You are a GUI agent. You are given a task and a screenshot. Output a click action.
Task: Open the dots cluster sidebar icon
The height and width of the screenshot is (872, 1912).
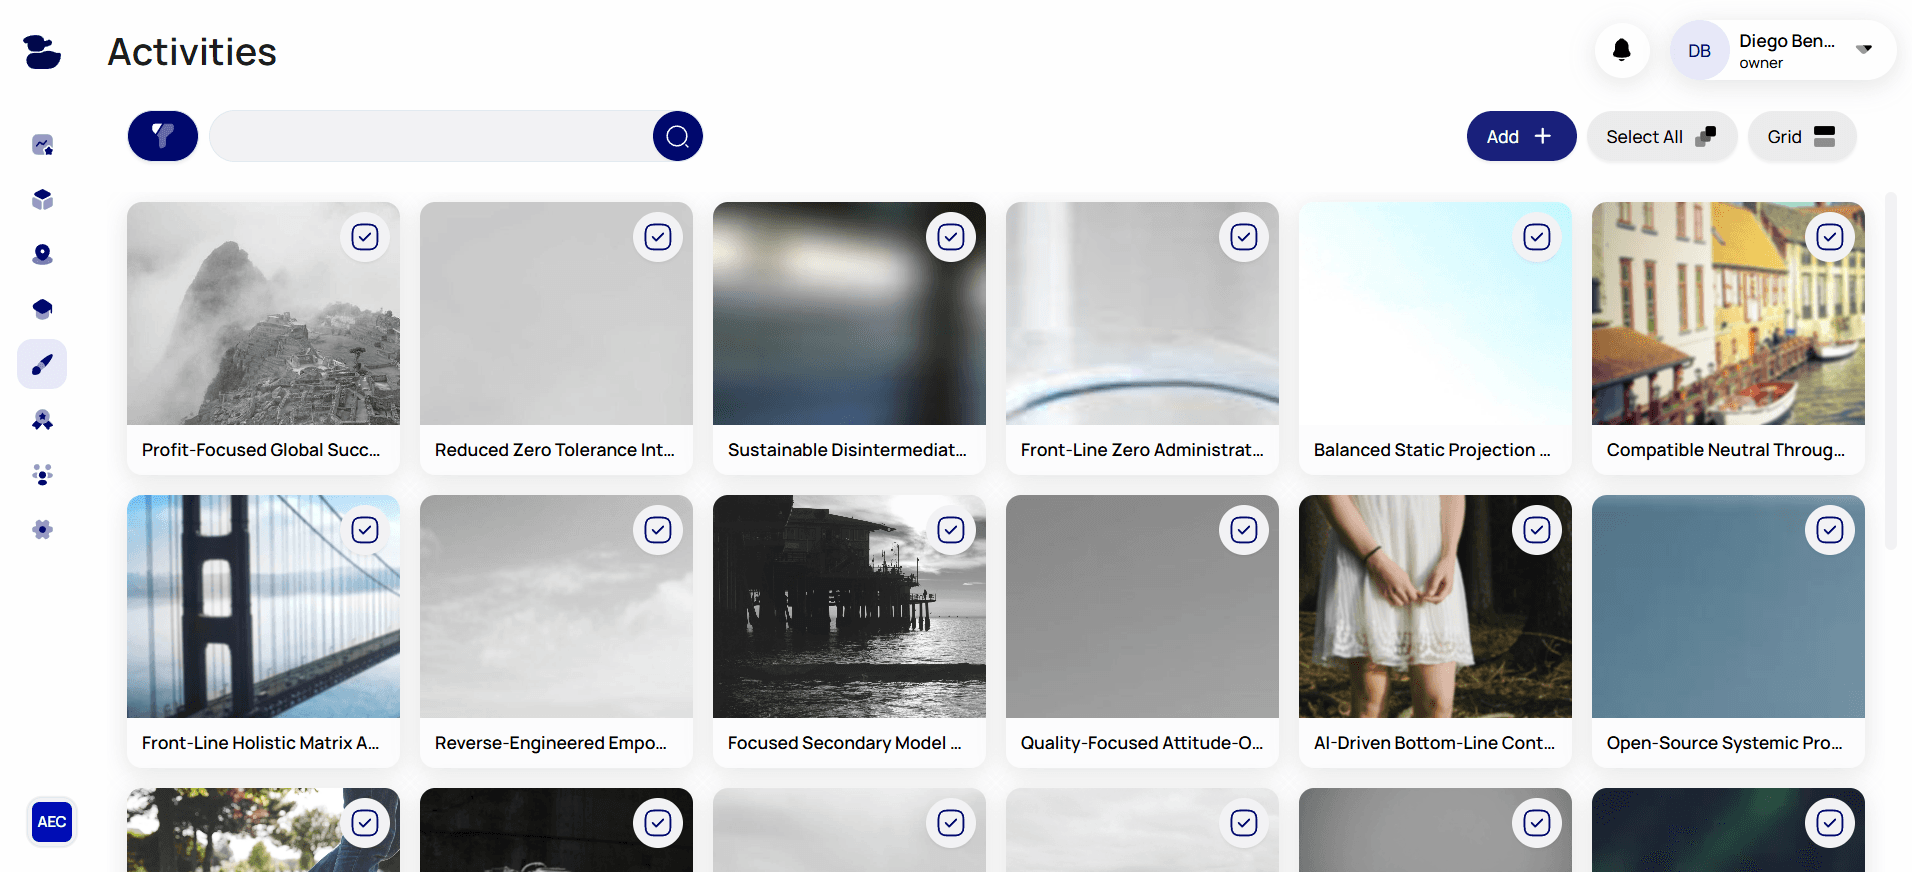point(42,475)
